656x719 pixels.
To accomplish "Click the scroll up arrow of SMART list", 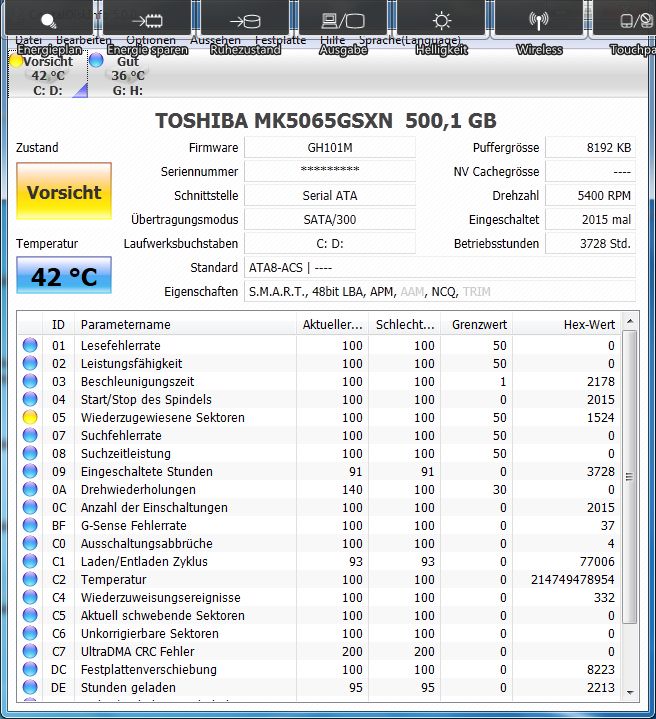I will pyautogui.click(x=630, y=321).
